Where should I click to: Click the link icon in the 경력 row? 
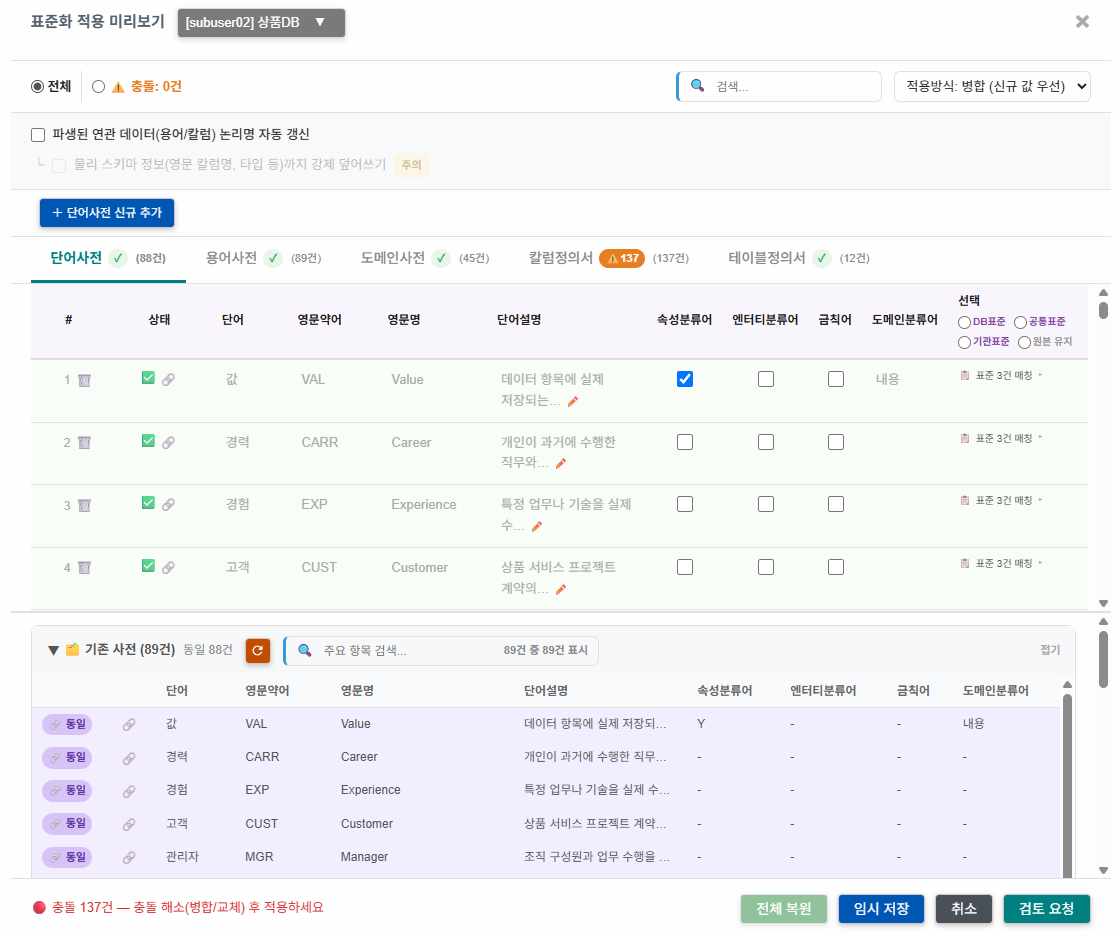coord(169,442)
